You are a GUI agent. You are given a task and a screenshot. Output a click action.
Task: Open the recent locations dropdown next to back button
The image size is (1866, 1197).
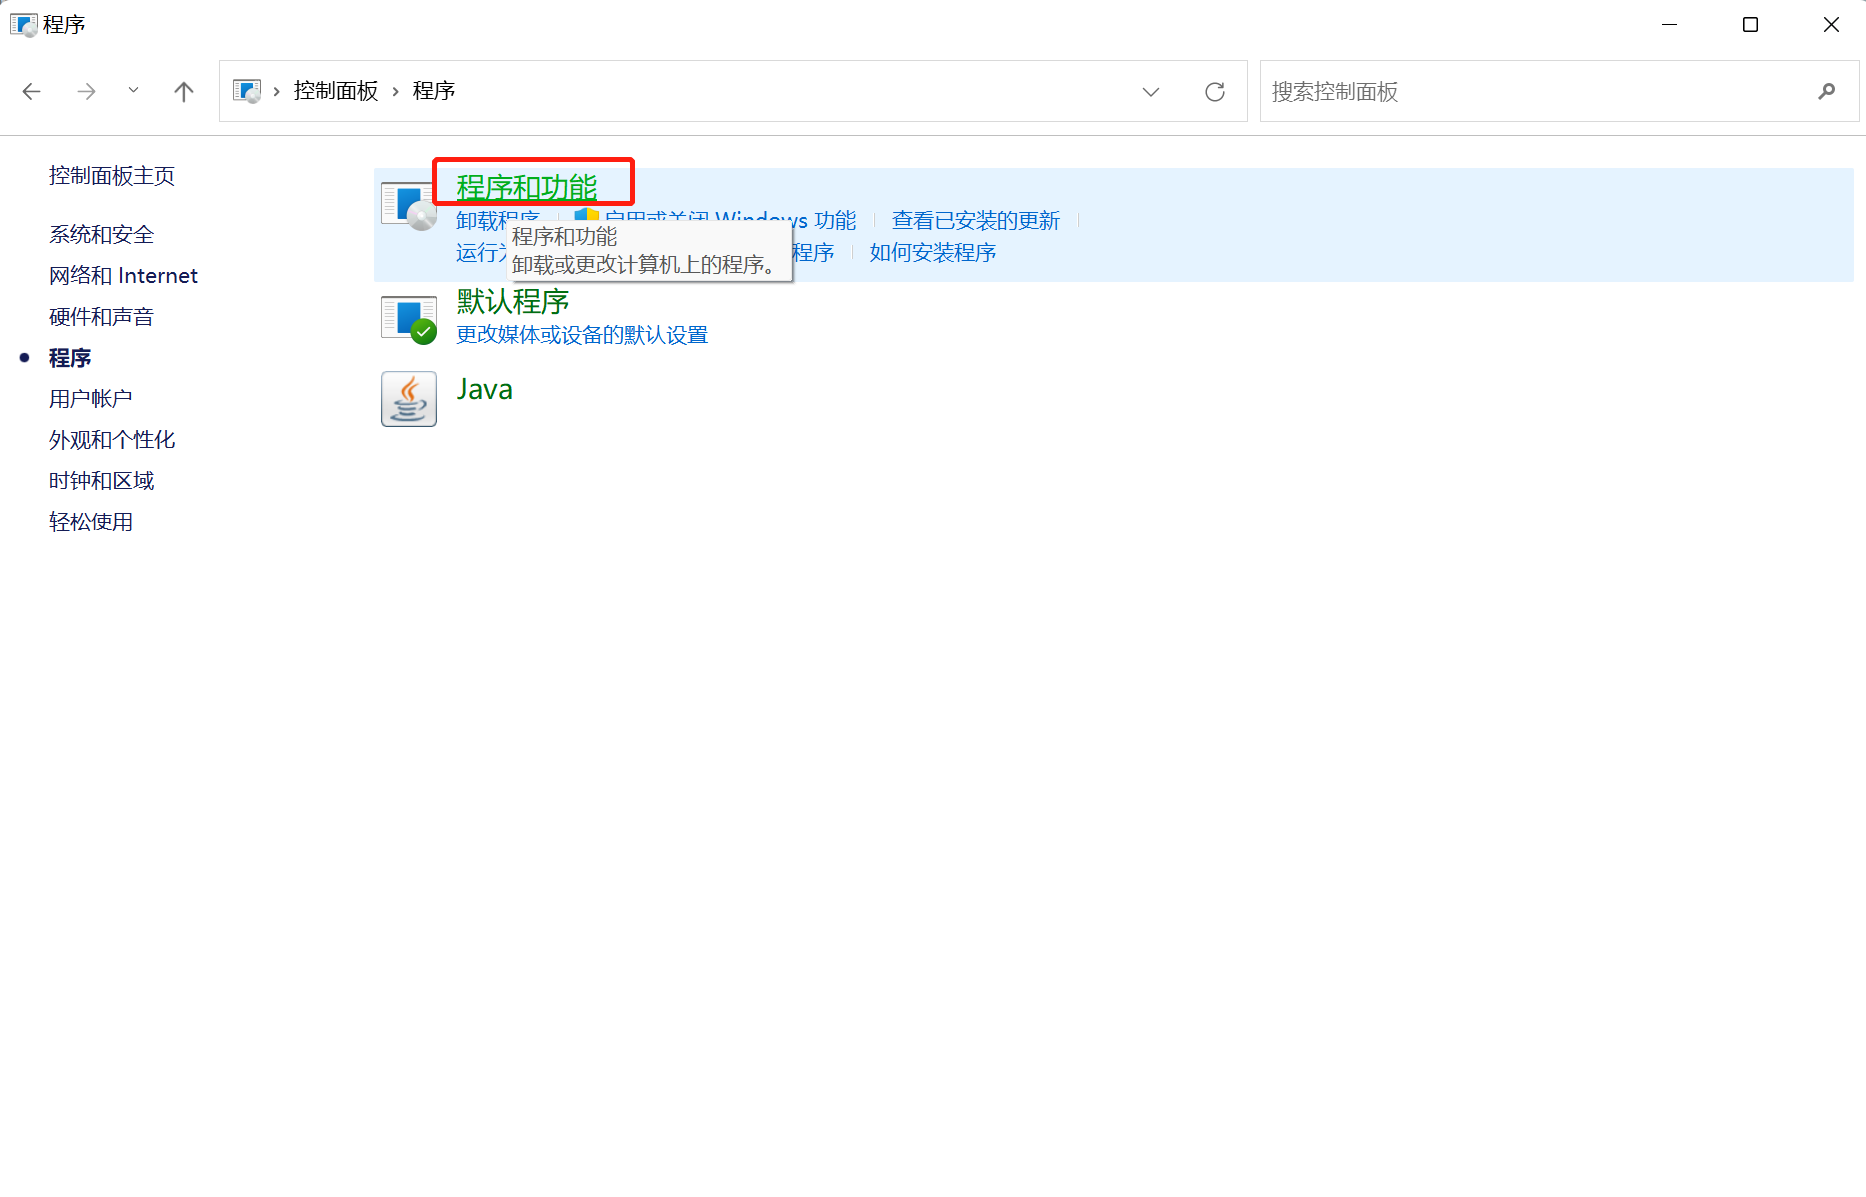click(x=133, y=91)
